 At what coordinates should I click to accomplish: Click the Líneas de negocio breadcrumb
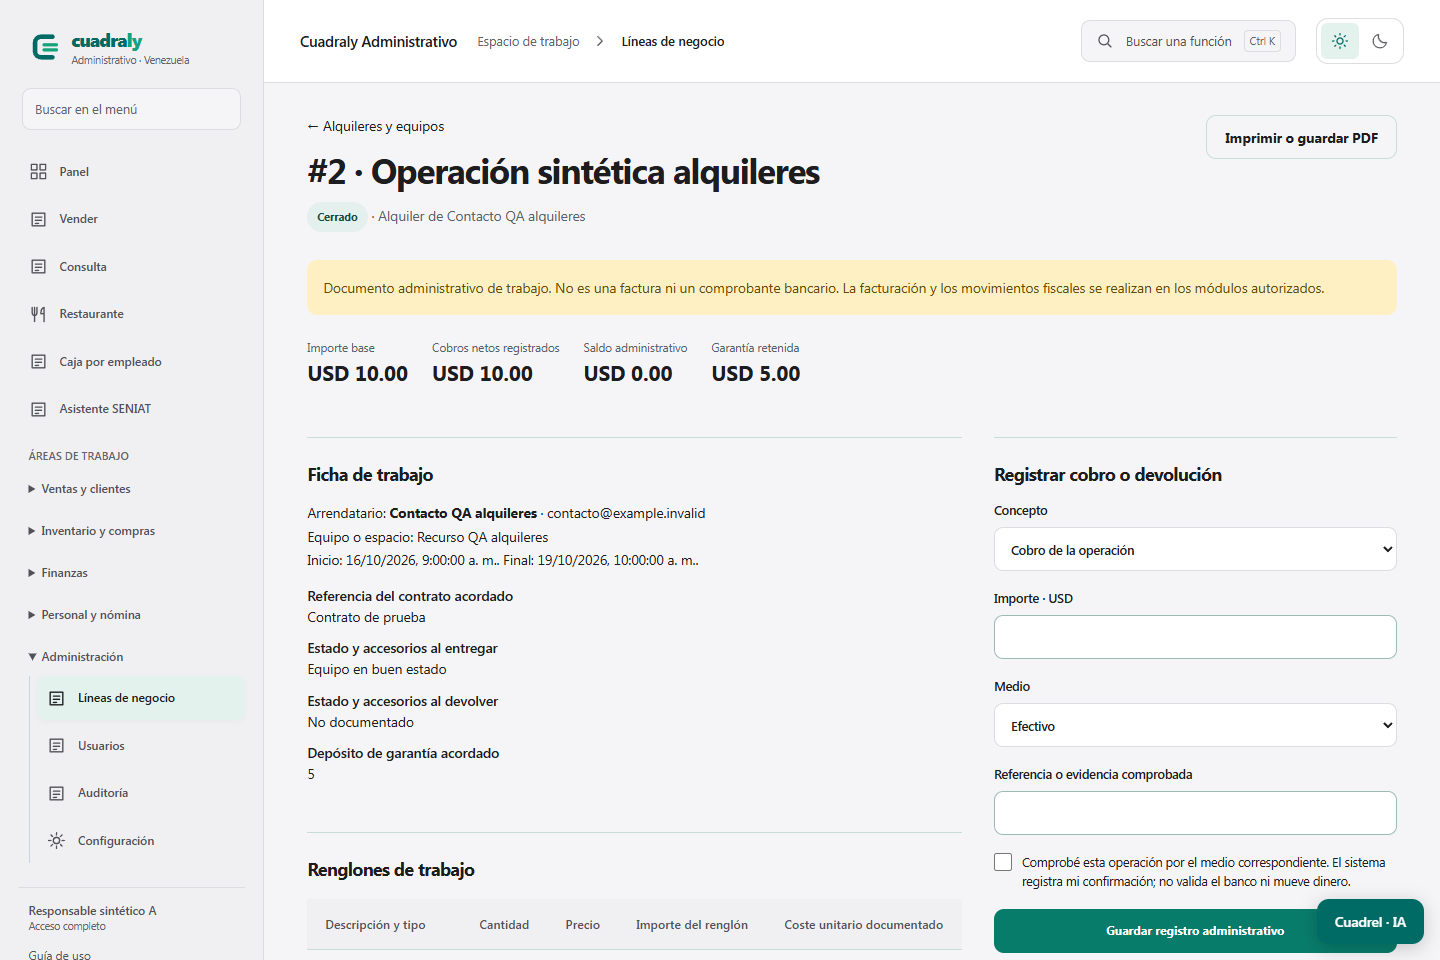[673, 41]
